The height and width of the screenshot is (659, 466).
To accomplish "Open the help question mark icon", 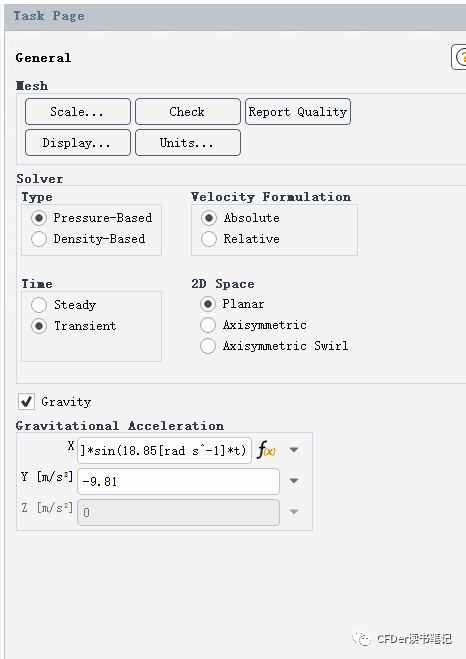I will [x=459, y=57].
